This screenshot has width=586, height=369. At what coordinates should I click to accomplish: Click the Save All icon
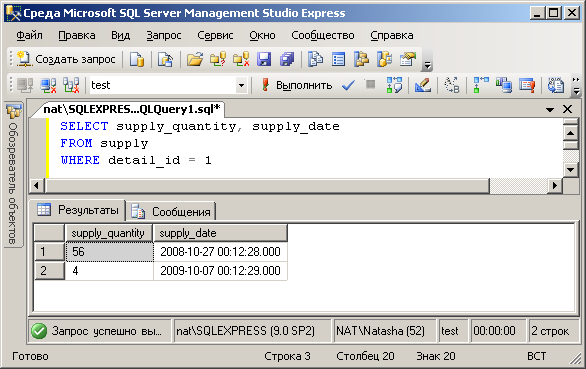click(287, 59)
